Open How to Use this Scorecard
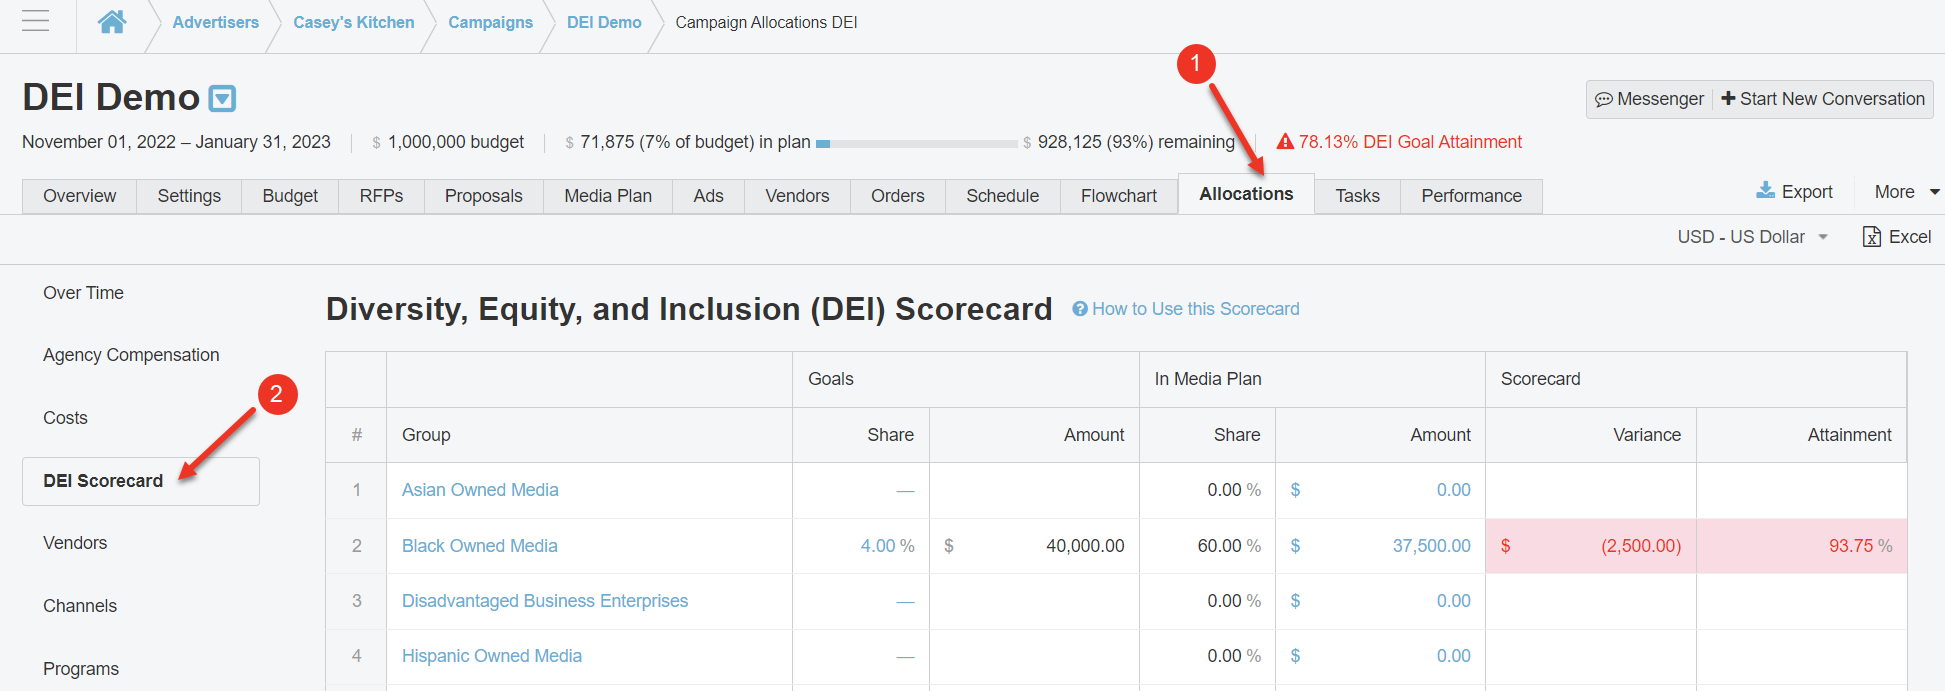The height and width of the screenshot is (691, 1945). pyautogui.click(x=1196, y=309)
